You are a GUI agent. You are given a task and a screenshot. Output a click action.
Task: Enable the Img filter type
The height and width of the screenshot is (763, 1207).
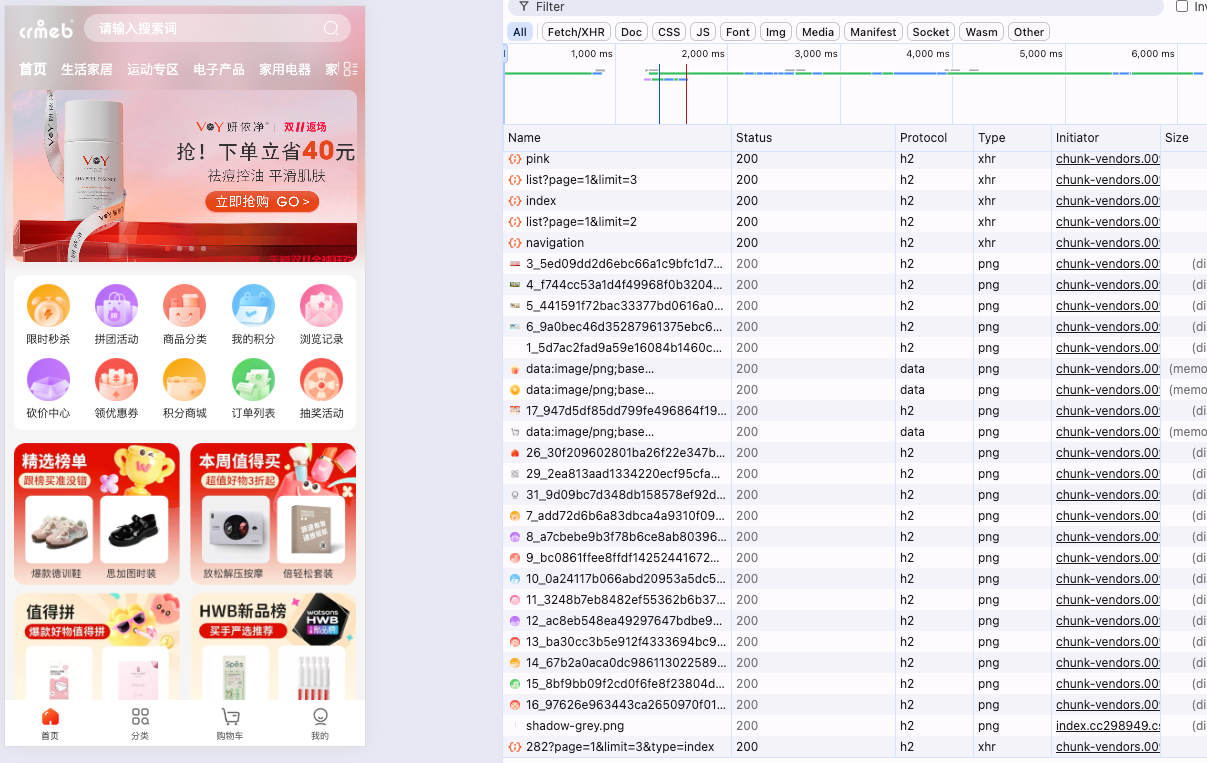[x=775, y=32]
